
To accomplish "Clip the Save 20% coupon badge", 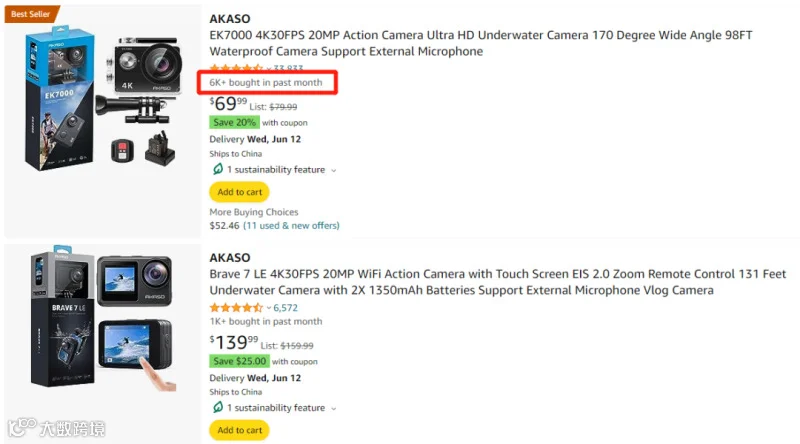I will point(234,122).
